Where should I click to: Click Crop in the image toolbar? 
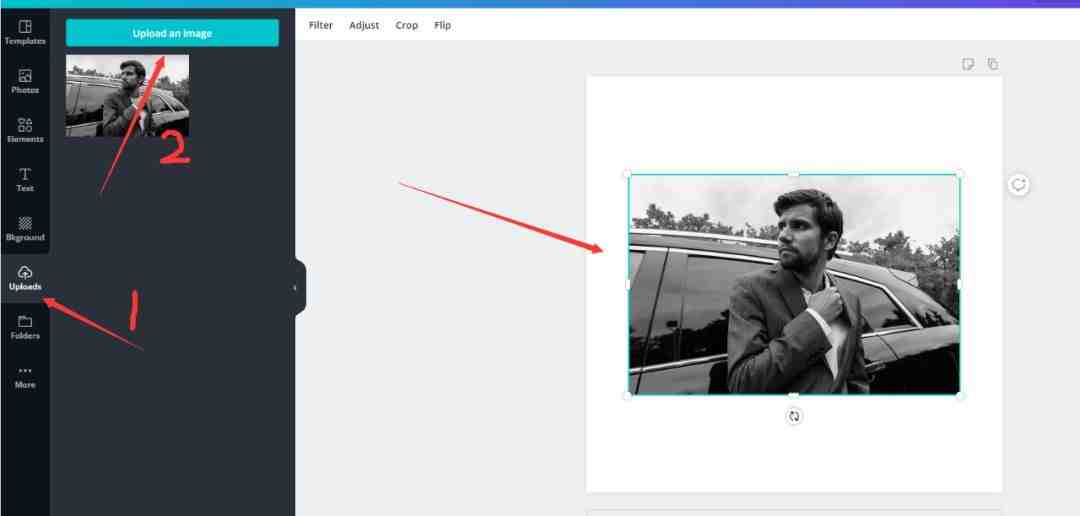407,25
